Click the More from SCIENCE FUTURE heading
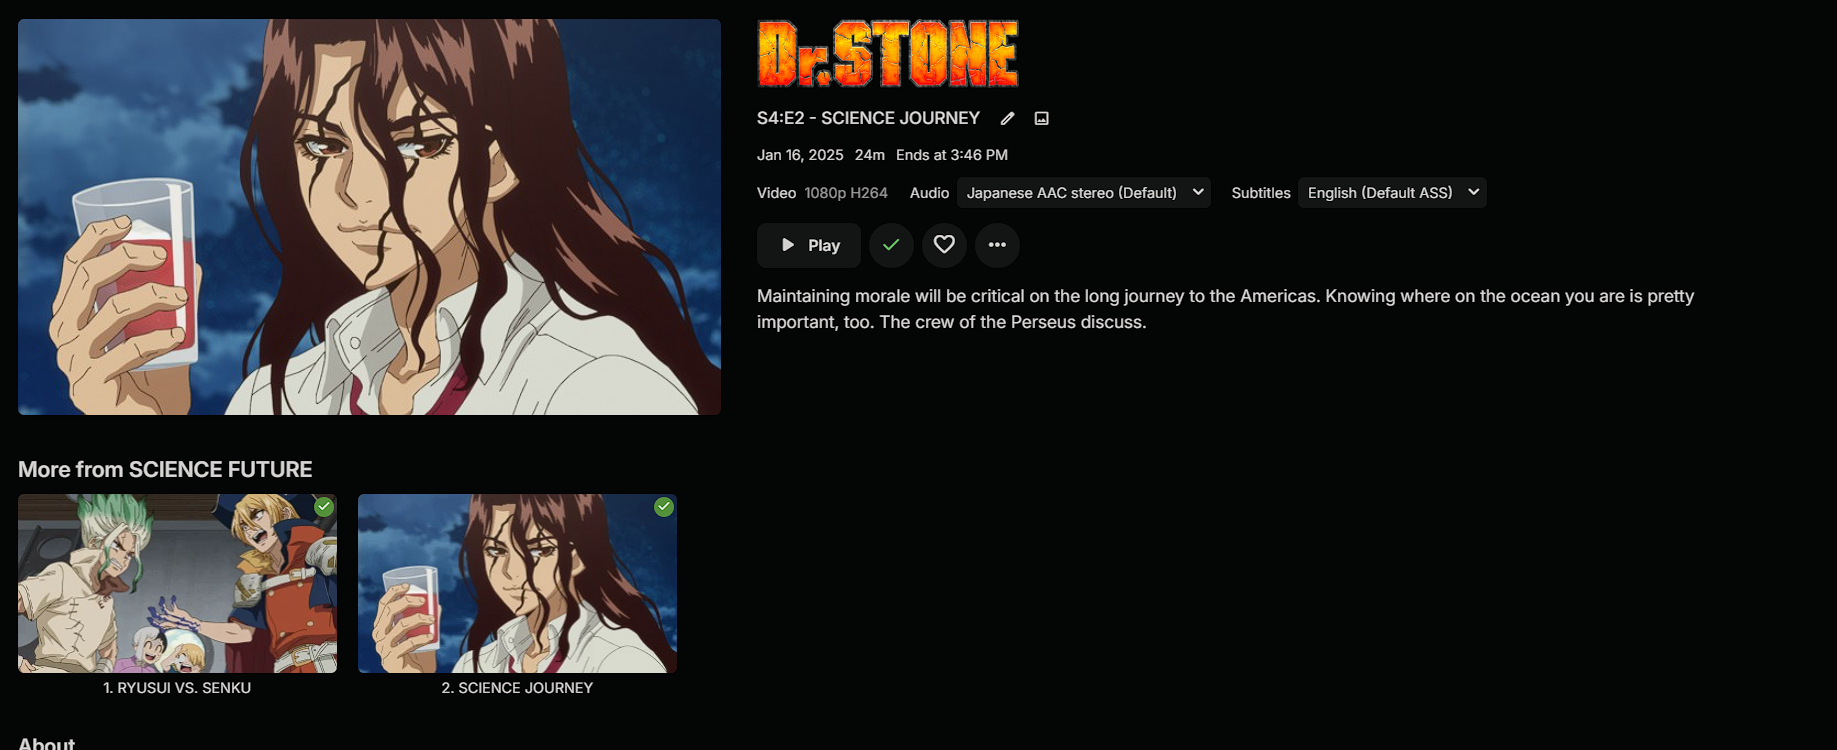 click(165, 469)
